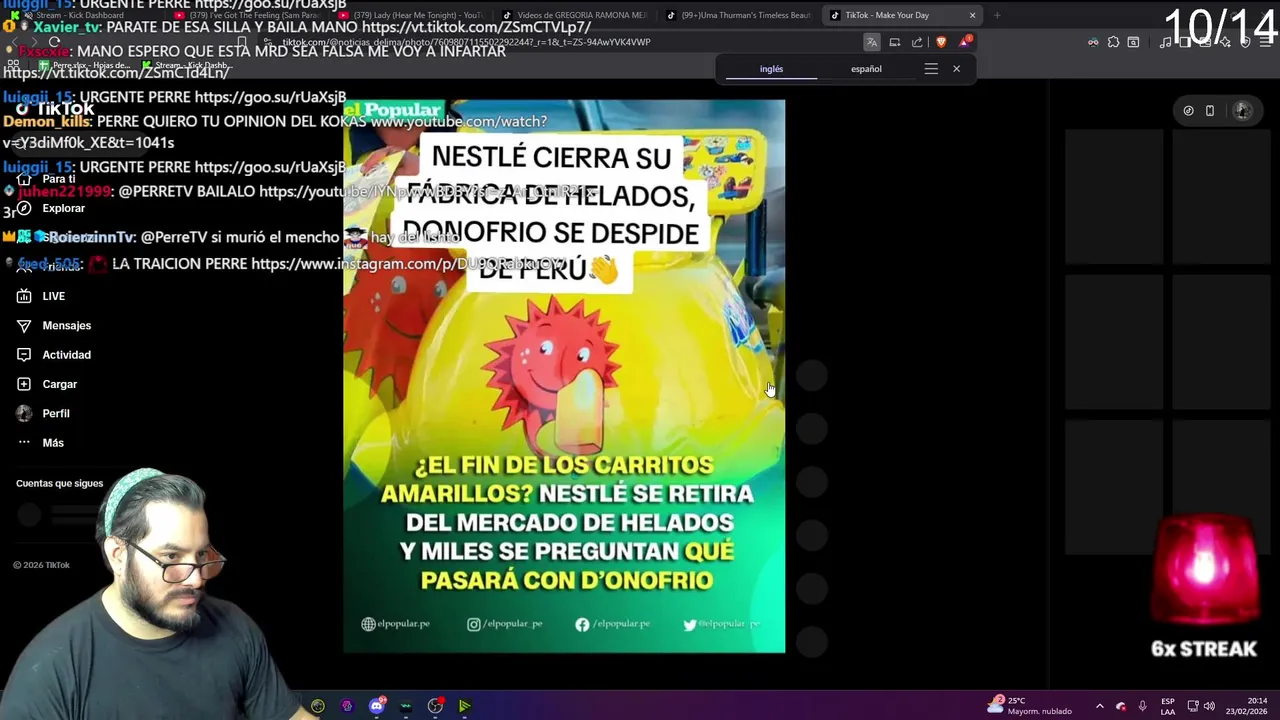Switch to Uma Thurman's Timeless Beauty tab
The width and height of the screenshot is (1280, 720).
tap(738, 15)
